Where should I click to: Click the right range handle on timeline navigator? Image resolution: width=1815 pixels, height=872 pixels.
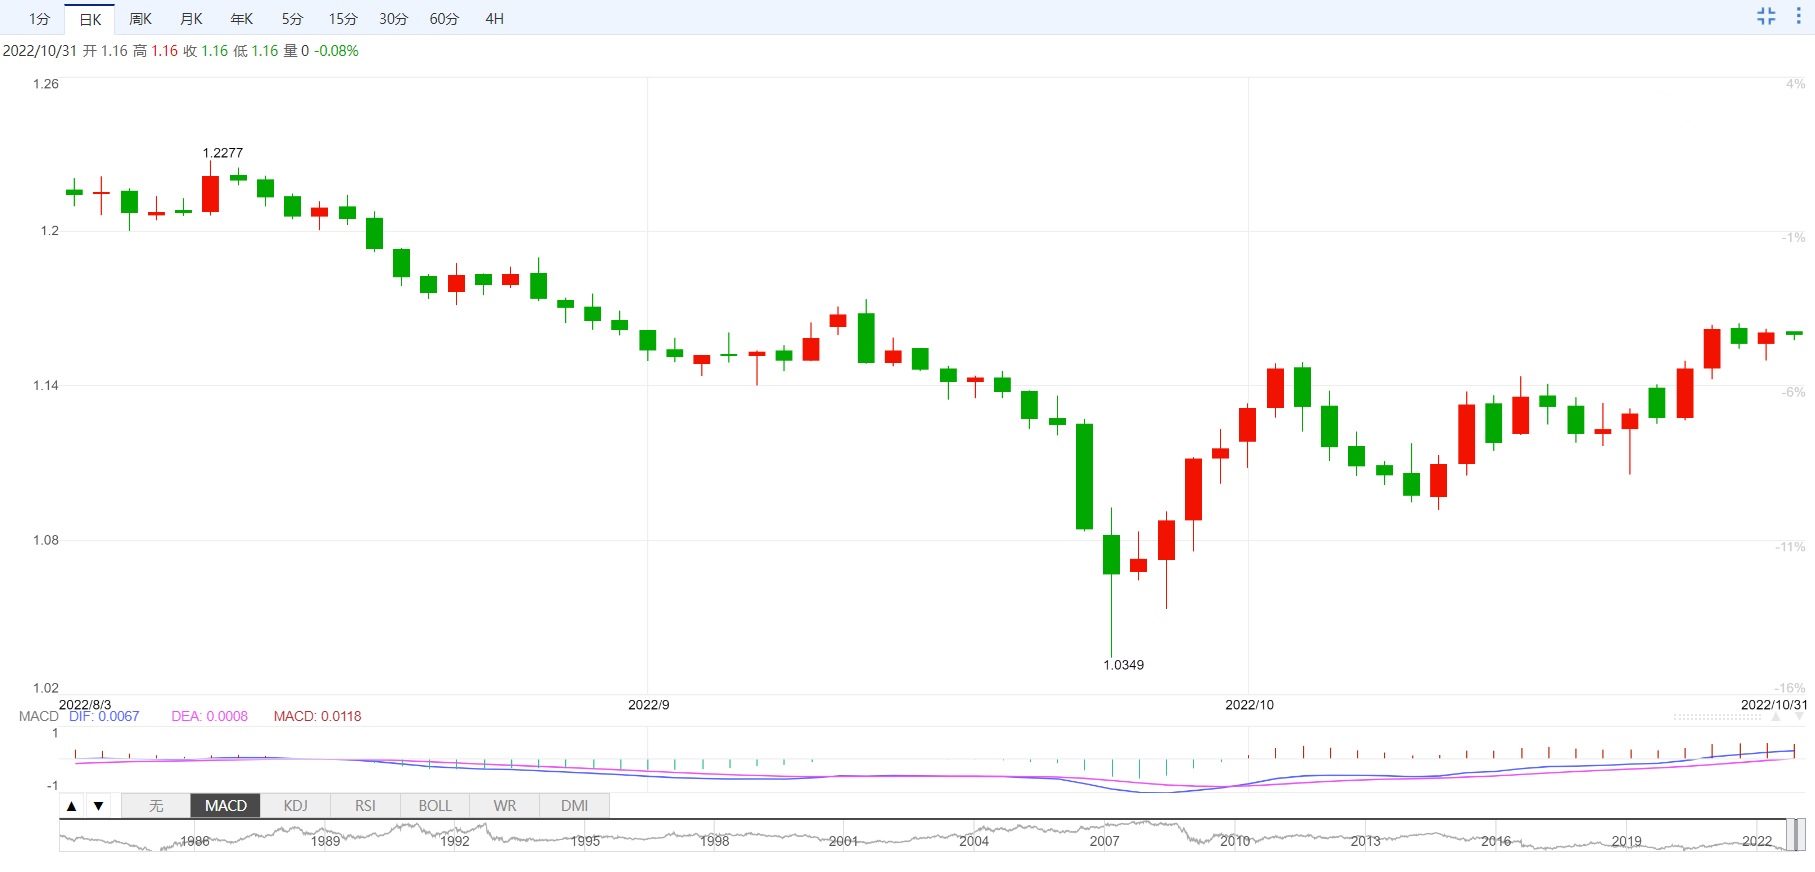pyautogui.click(x=1801, y=835)
